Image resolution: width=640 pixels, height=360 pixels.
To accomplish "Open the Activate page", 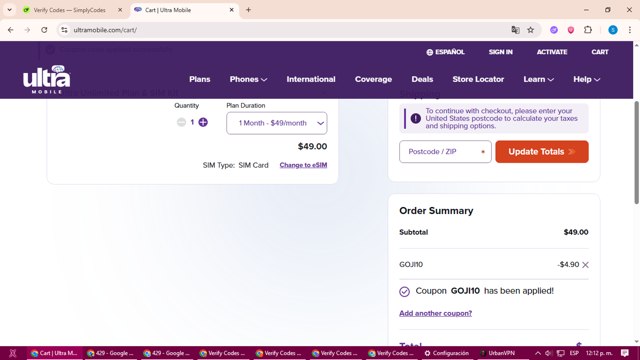I will (552, 52).
